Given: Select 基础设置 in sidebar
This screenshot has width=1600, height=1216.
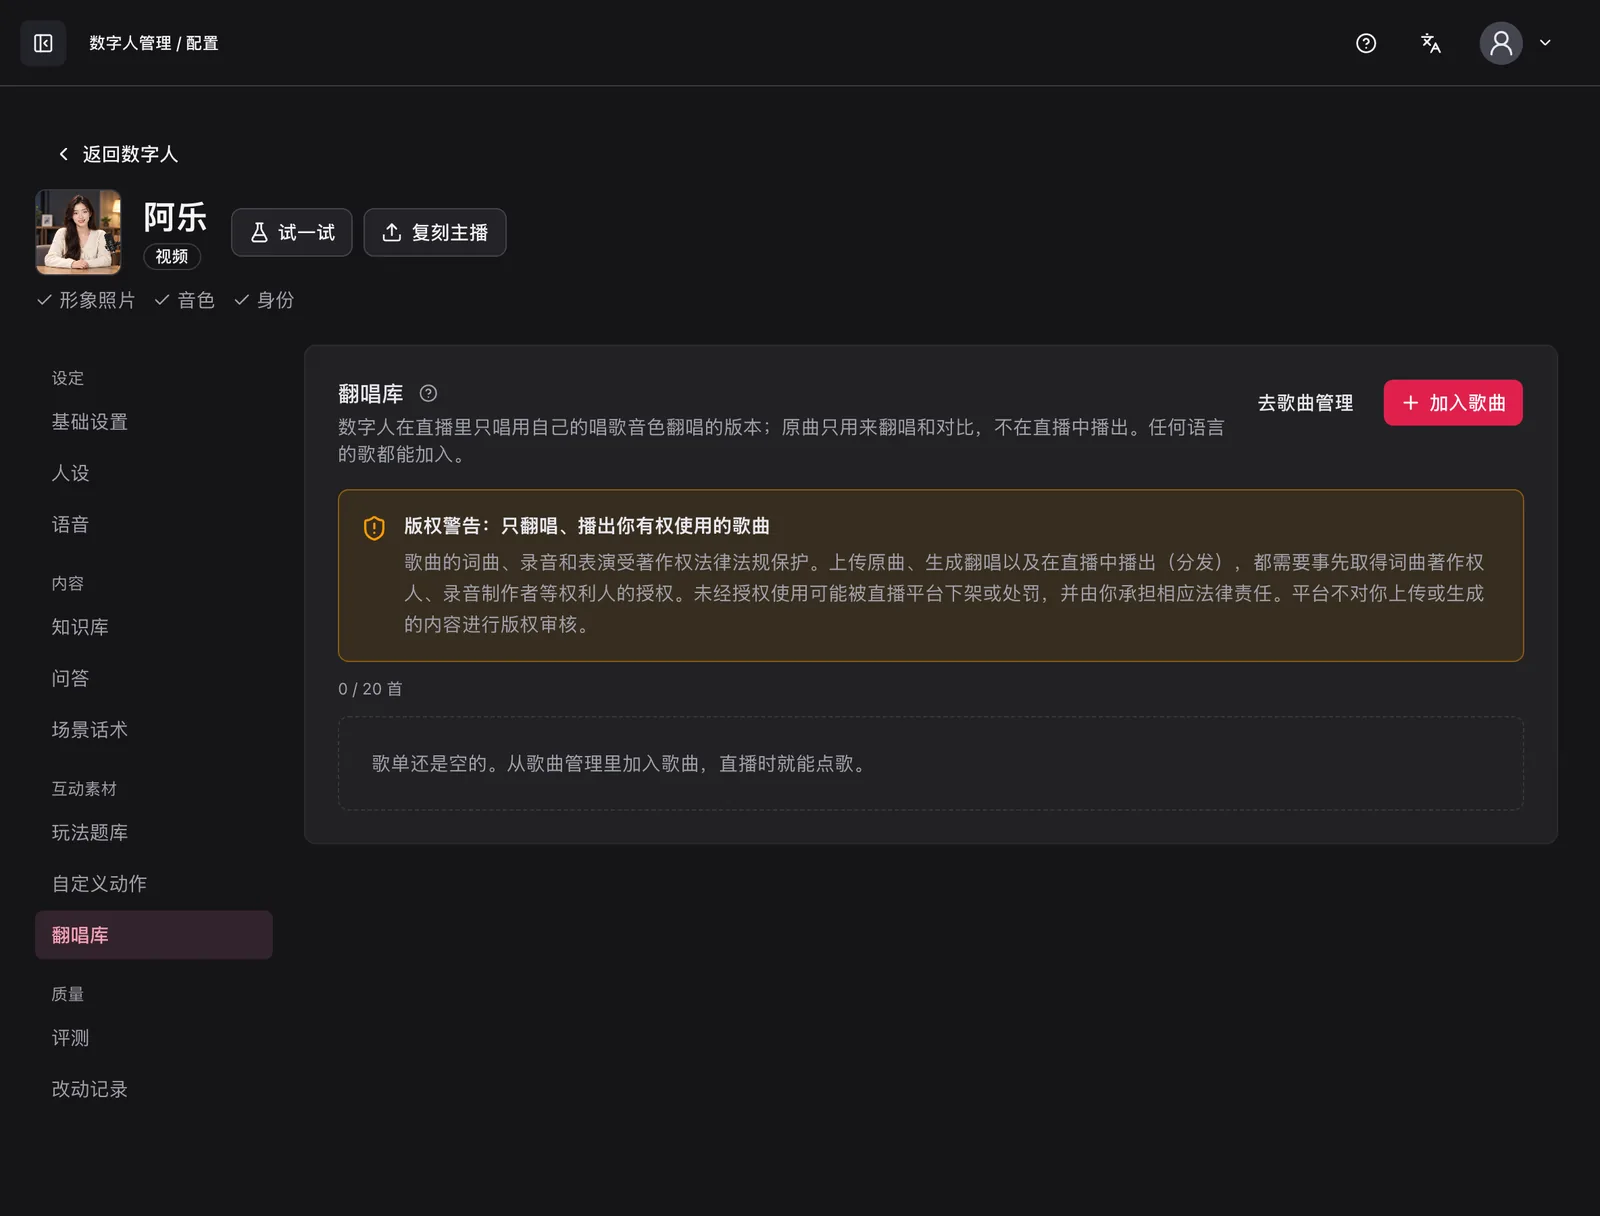Looking at the screenshot, I should click(x=154, y=422).
